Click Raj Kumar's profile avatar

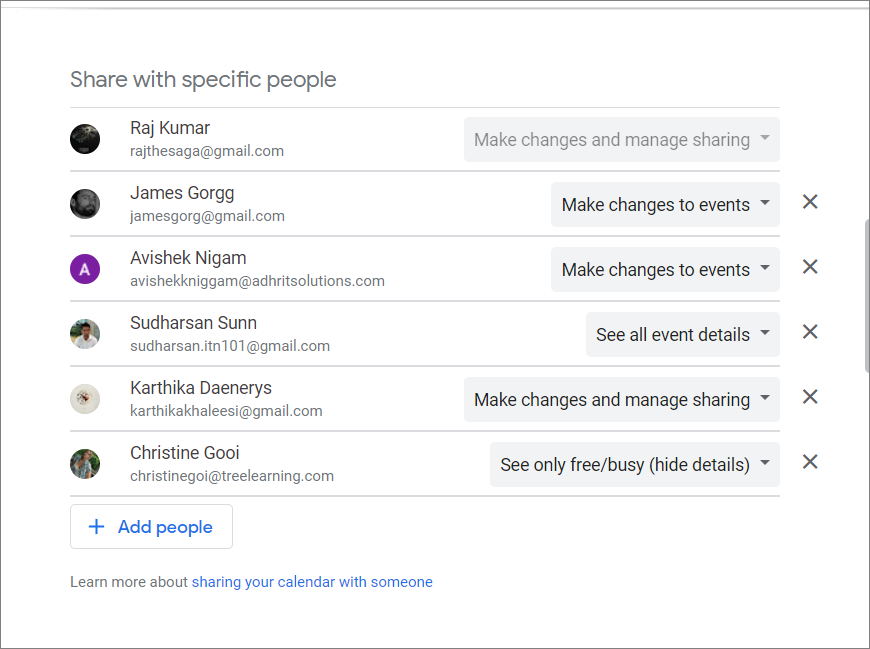tap(85, 139)
